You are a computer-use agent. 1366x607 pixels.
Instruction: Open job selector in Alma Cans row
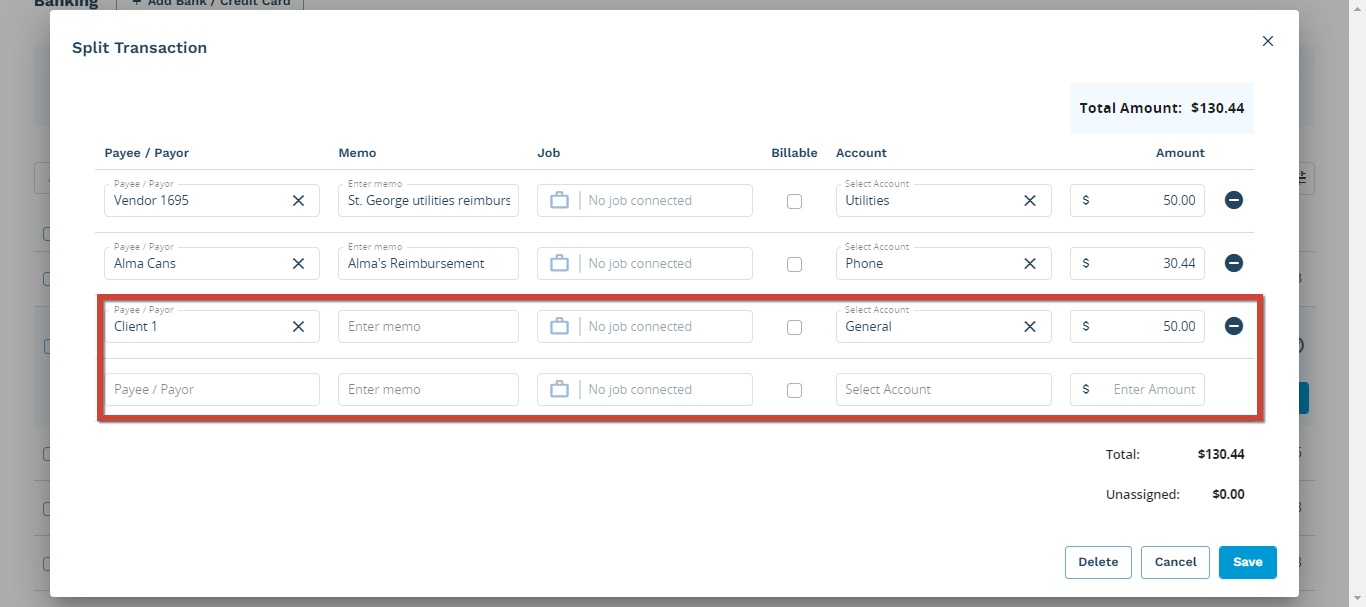point(644,263)
